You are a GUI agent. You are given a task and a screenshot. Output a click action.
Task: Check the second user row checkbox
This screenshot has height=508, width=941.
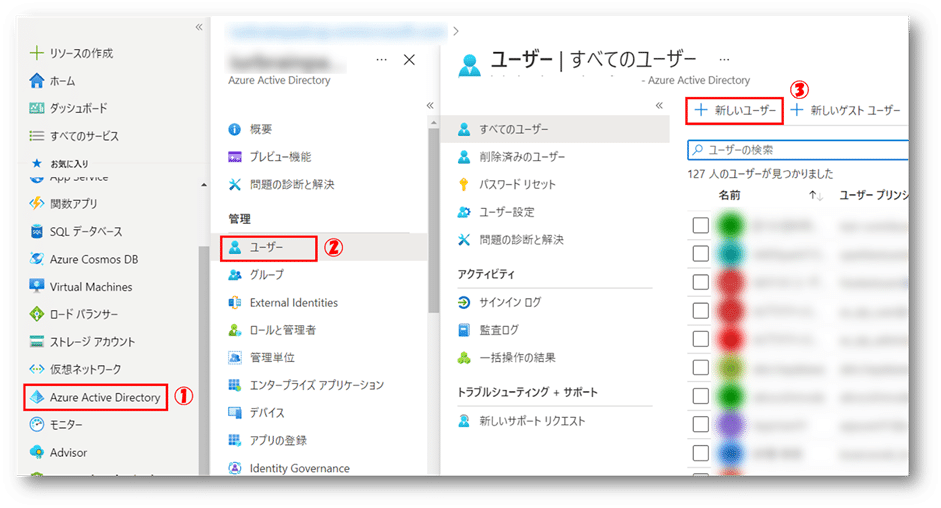coord(700,253)
